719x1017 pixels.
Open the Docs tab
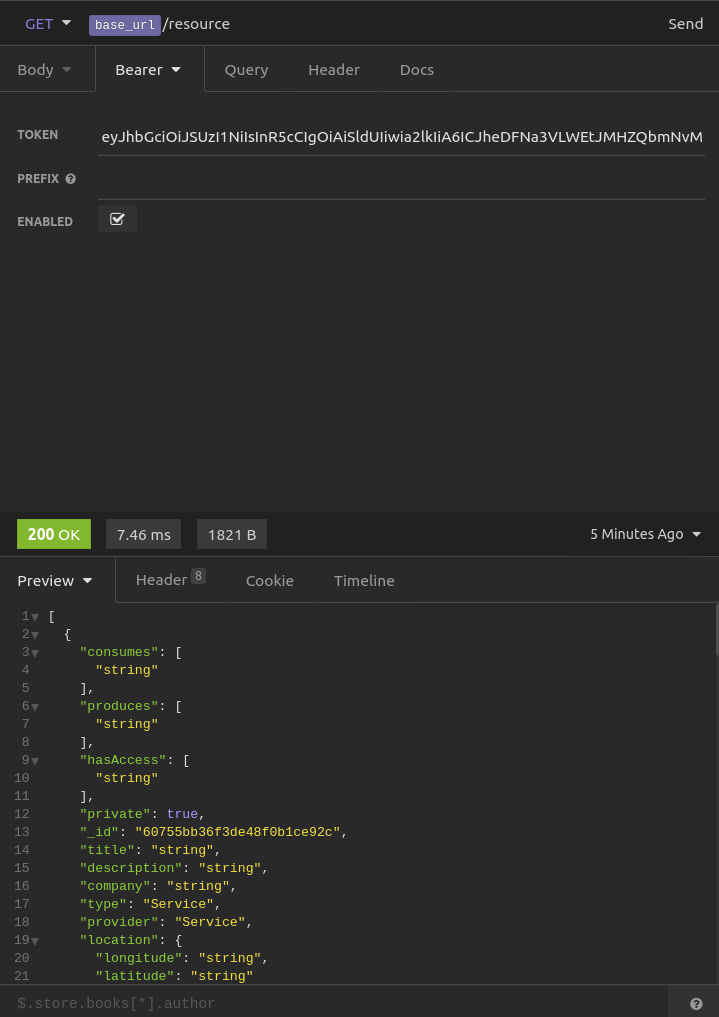[417, 69]
